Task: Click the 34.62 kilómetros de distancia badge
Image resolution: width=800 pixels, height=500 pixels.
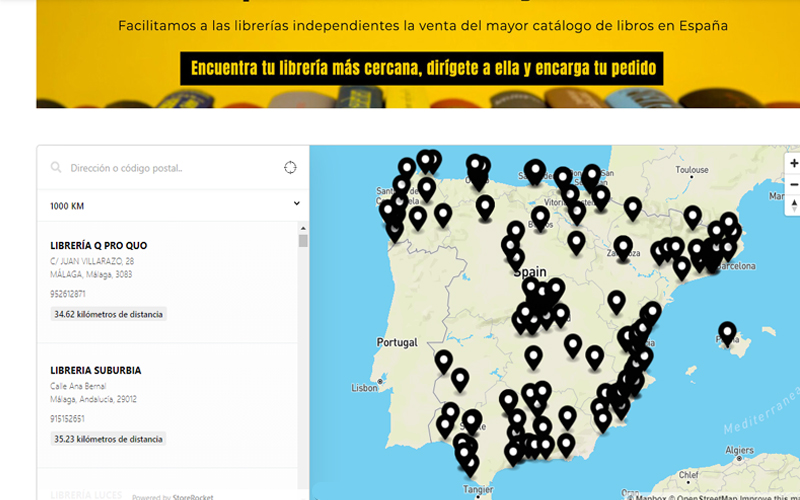Action: click(x=108, y=314)
